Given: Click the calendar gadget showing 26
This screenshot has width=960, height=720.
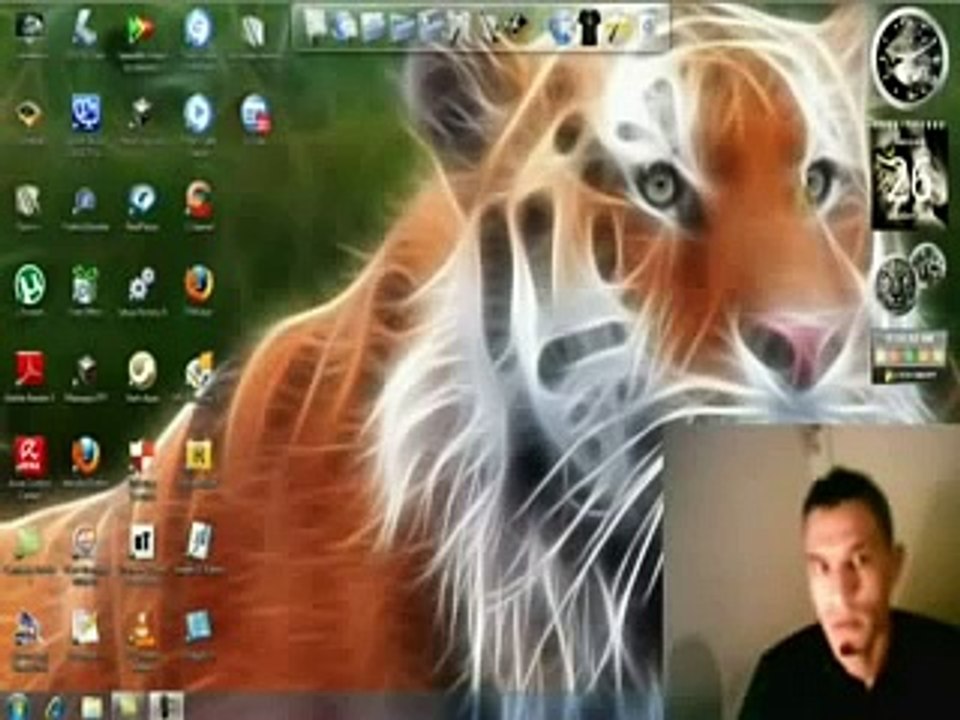Looking at the screenshot, I should (x=909, y=176).
